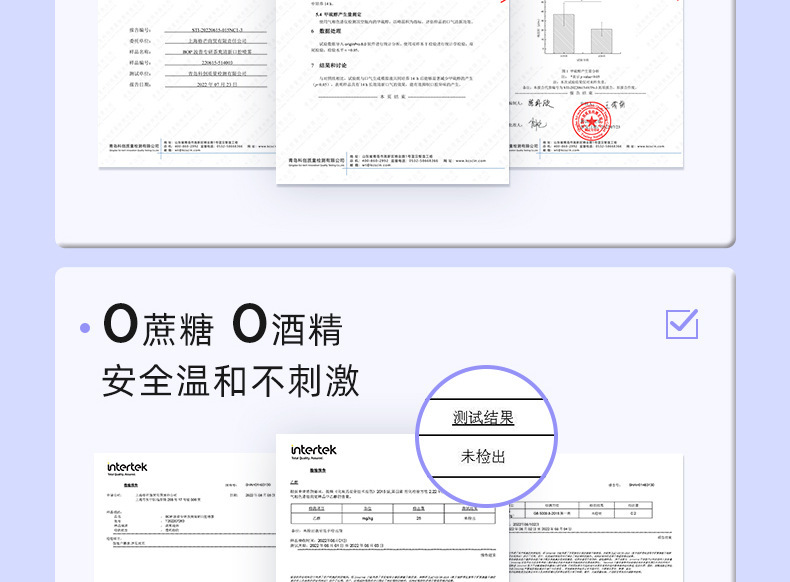Click the Intertek logo on left report
The height and width of the screenshot is (582, 790).
[x=127, y=468]
